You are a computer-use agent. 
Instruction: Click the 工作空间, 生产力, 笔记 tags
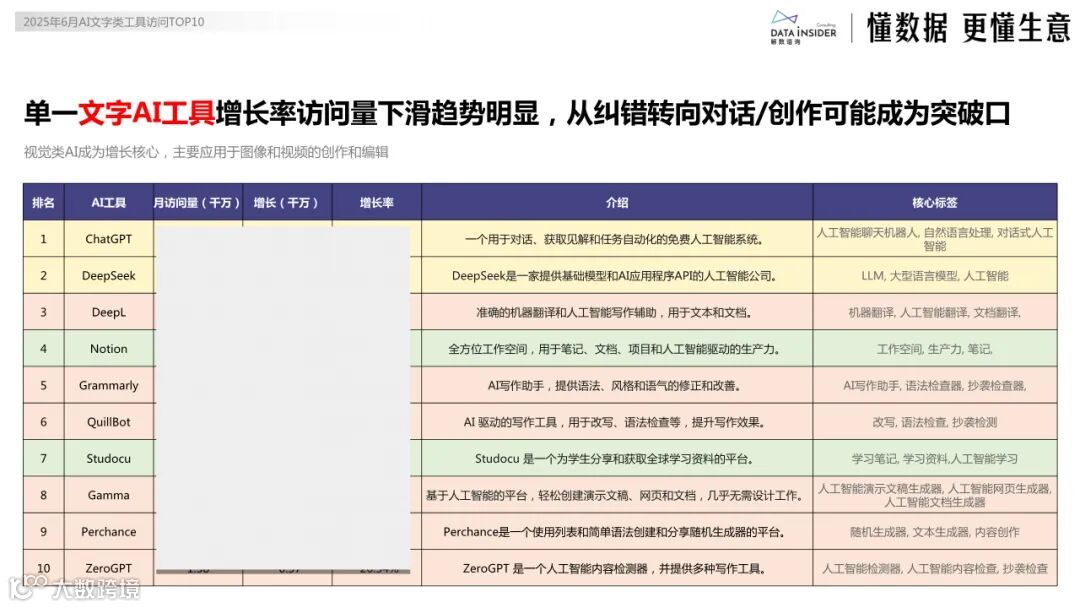[935, 348]
